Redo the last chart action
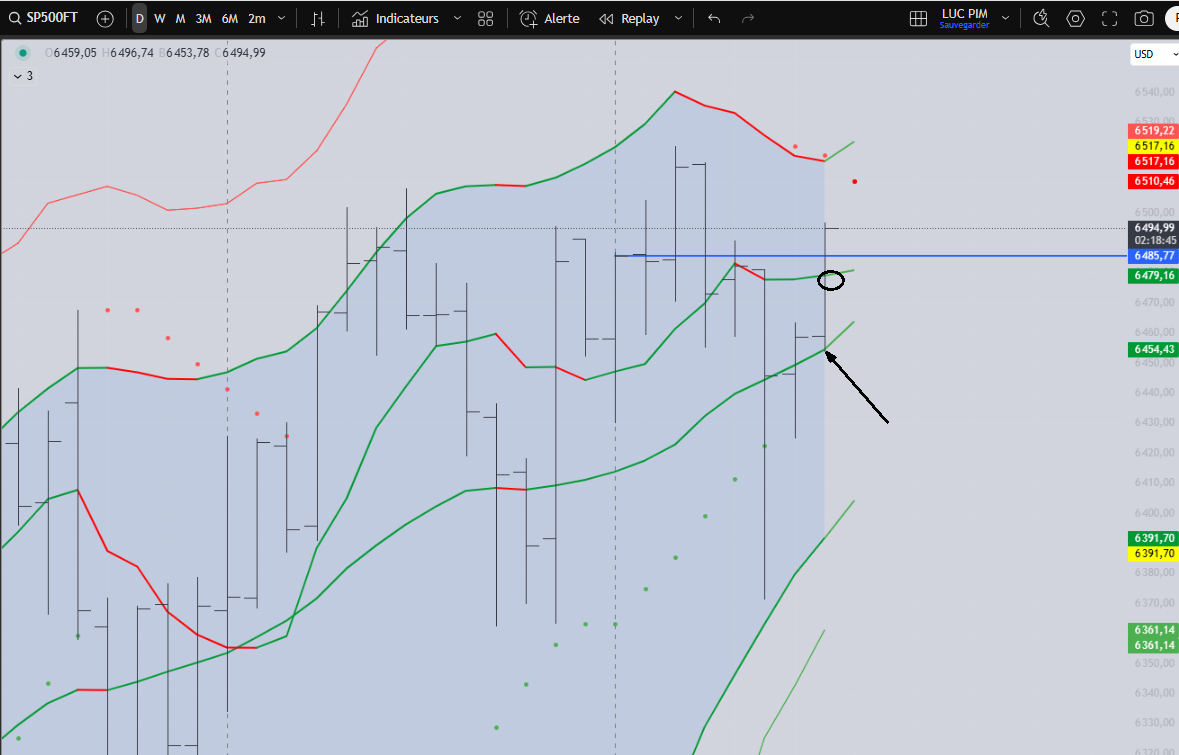This screenshot has height=755, width=1179. point(747,19)
